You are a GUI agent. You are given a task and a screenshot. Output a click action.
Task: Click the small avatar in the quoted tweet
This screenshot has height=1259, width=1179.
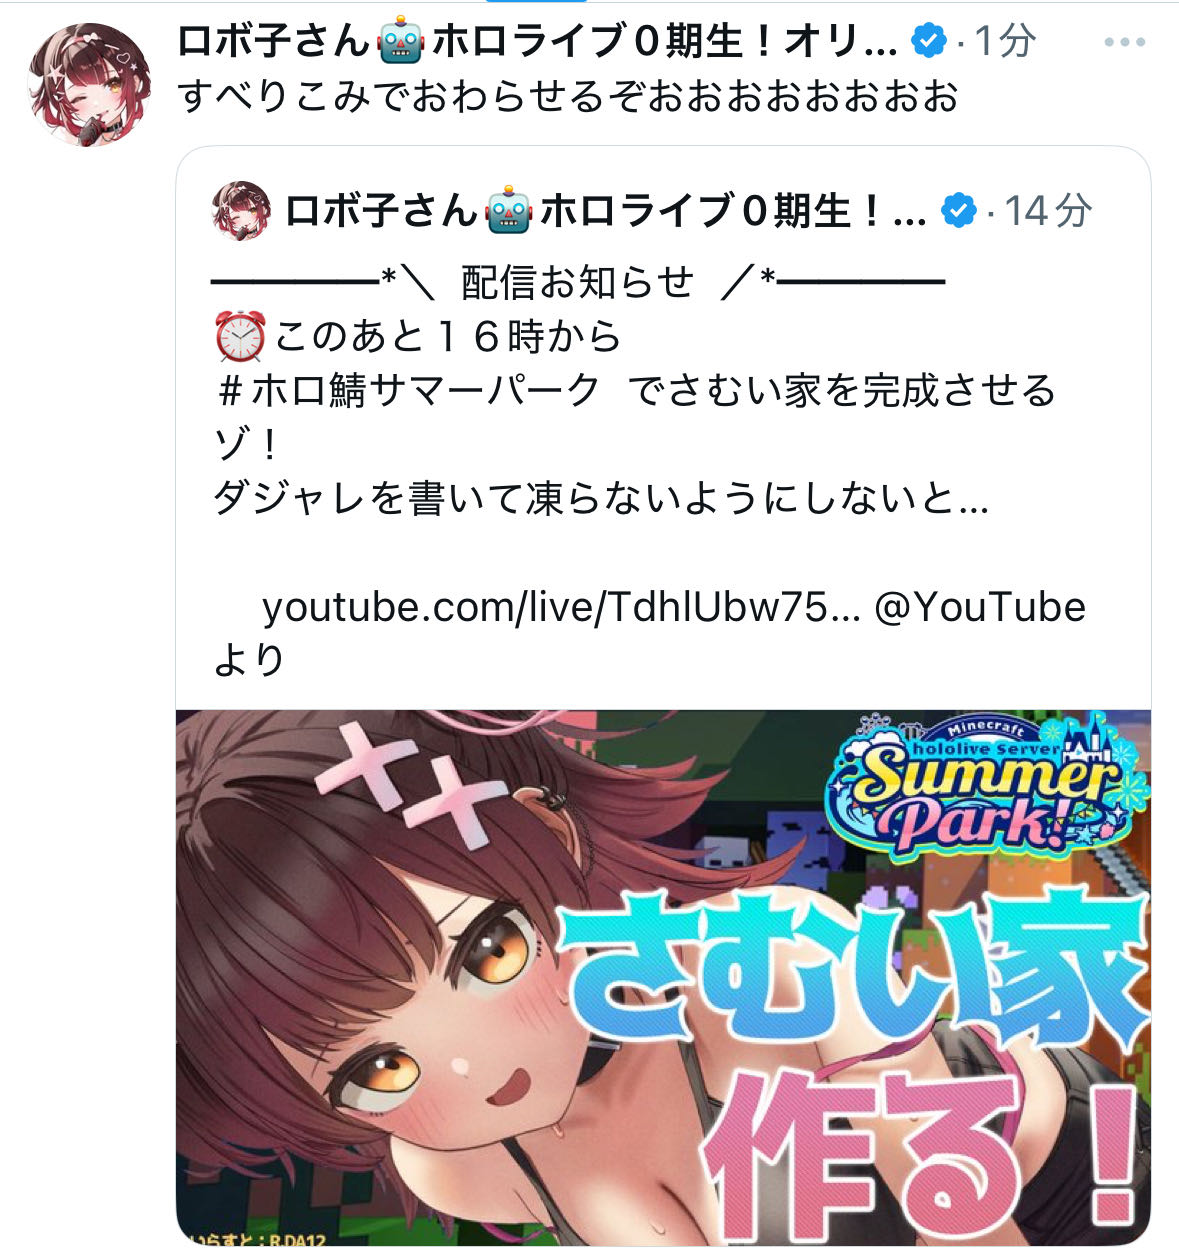(x=242, y=211)
